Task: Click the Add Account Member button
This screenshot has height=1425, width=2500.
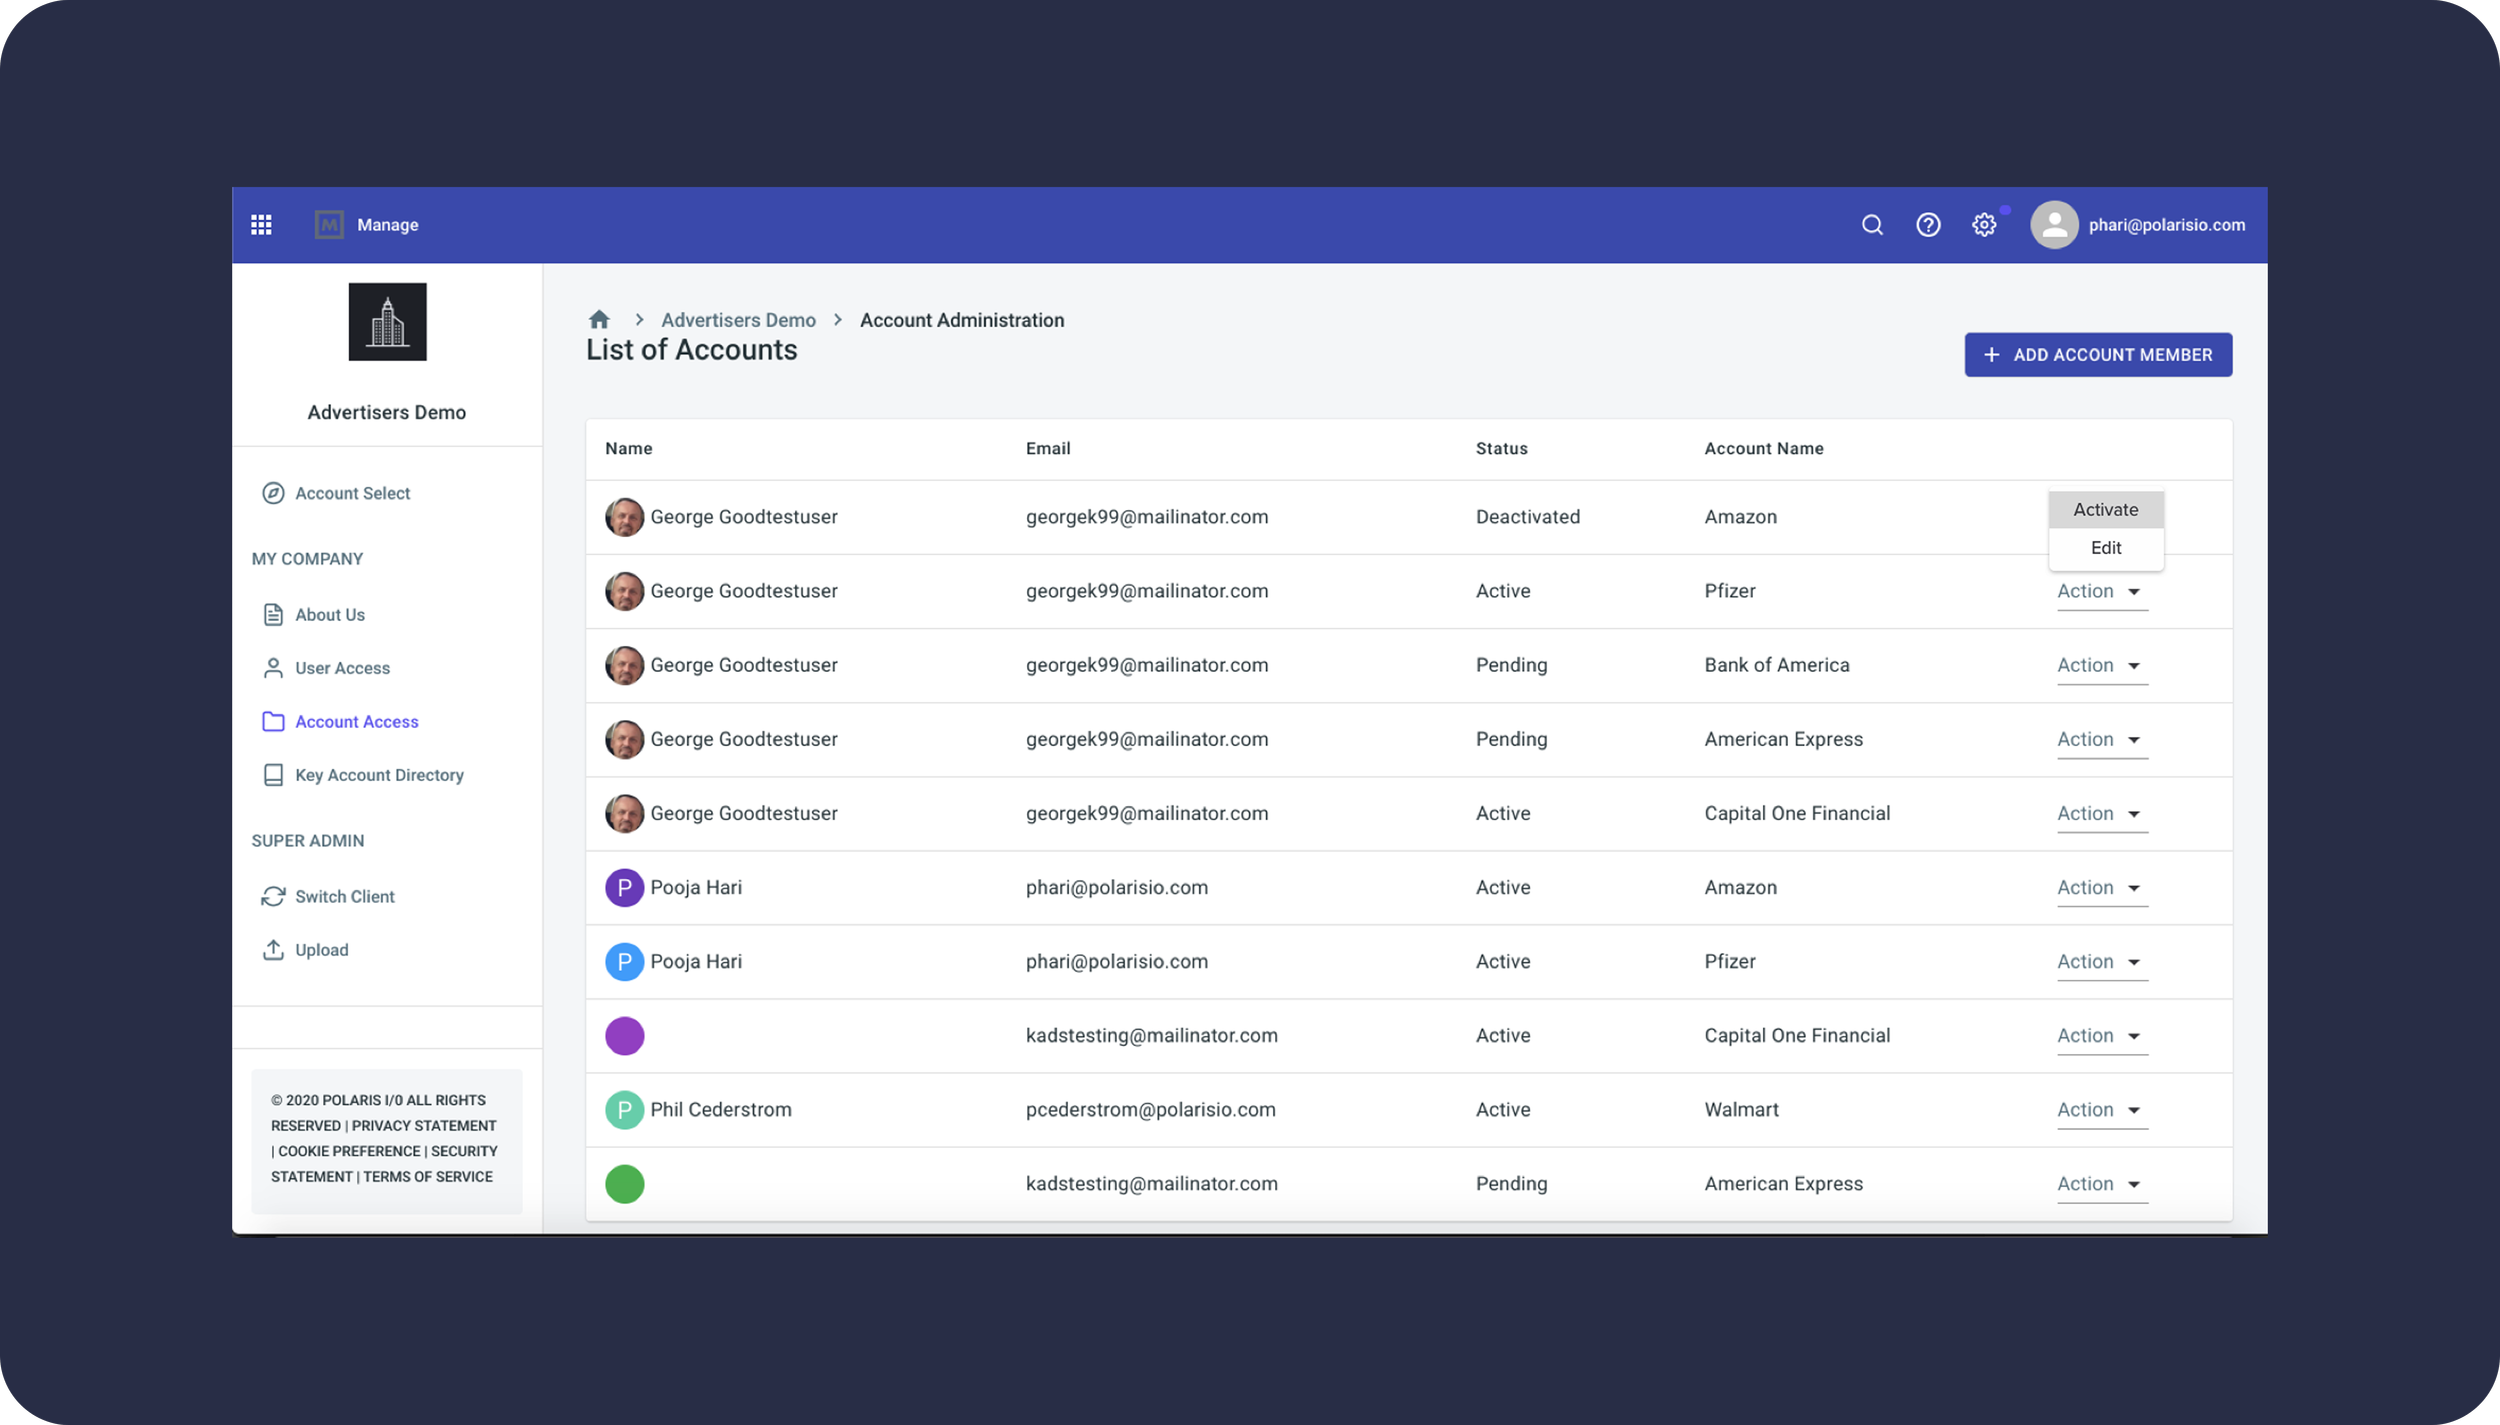Action: 2097,355
